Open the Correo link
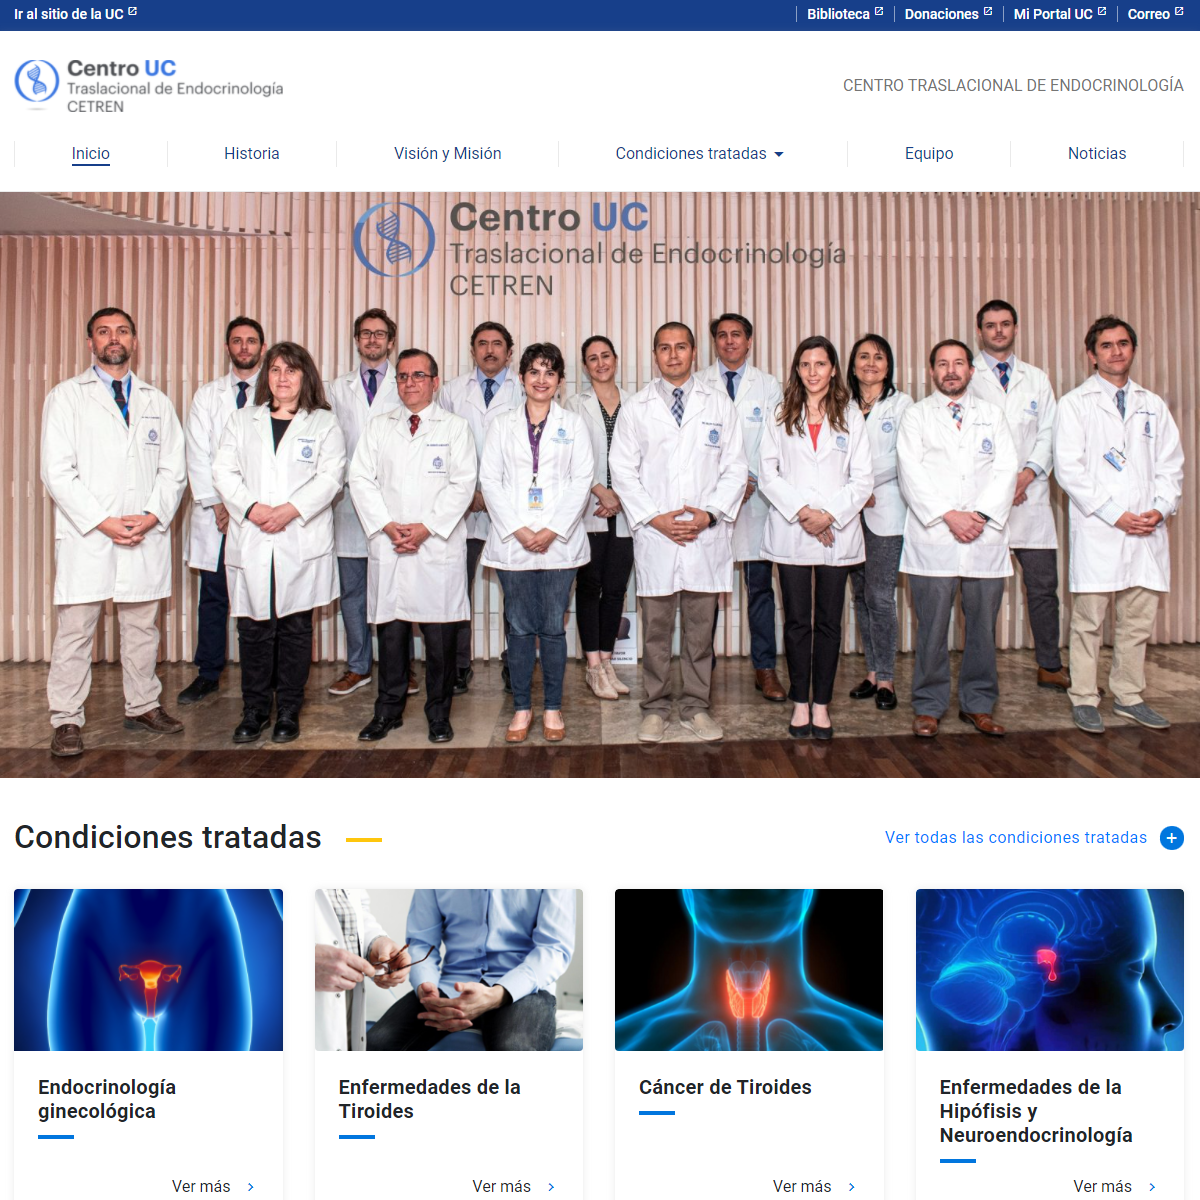 [1149, 14]
